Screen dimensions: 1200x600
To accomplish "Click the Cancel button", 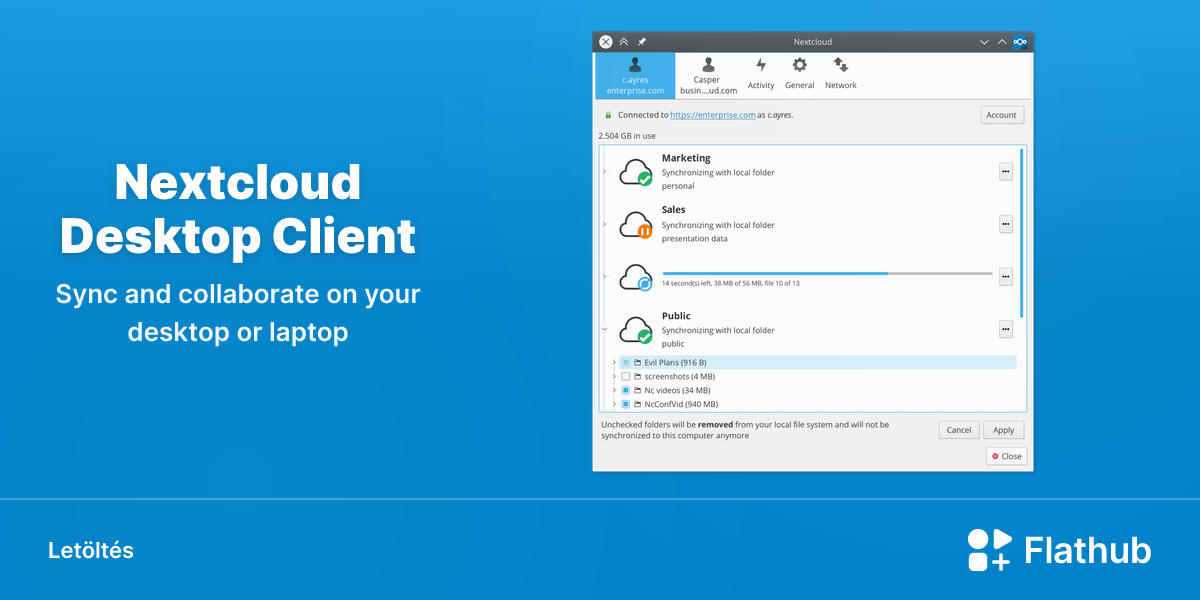I will (959, 430).
